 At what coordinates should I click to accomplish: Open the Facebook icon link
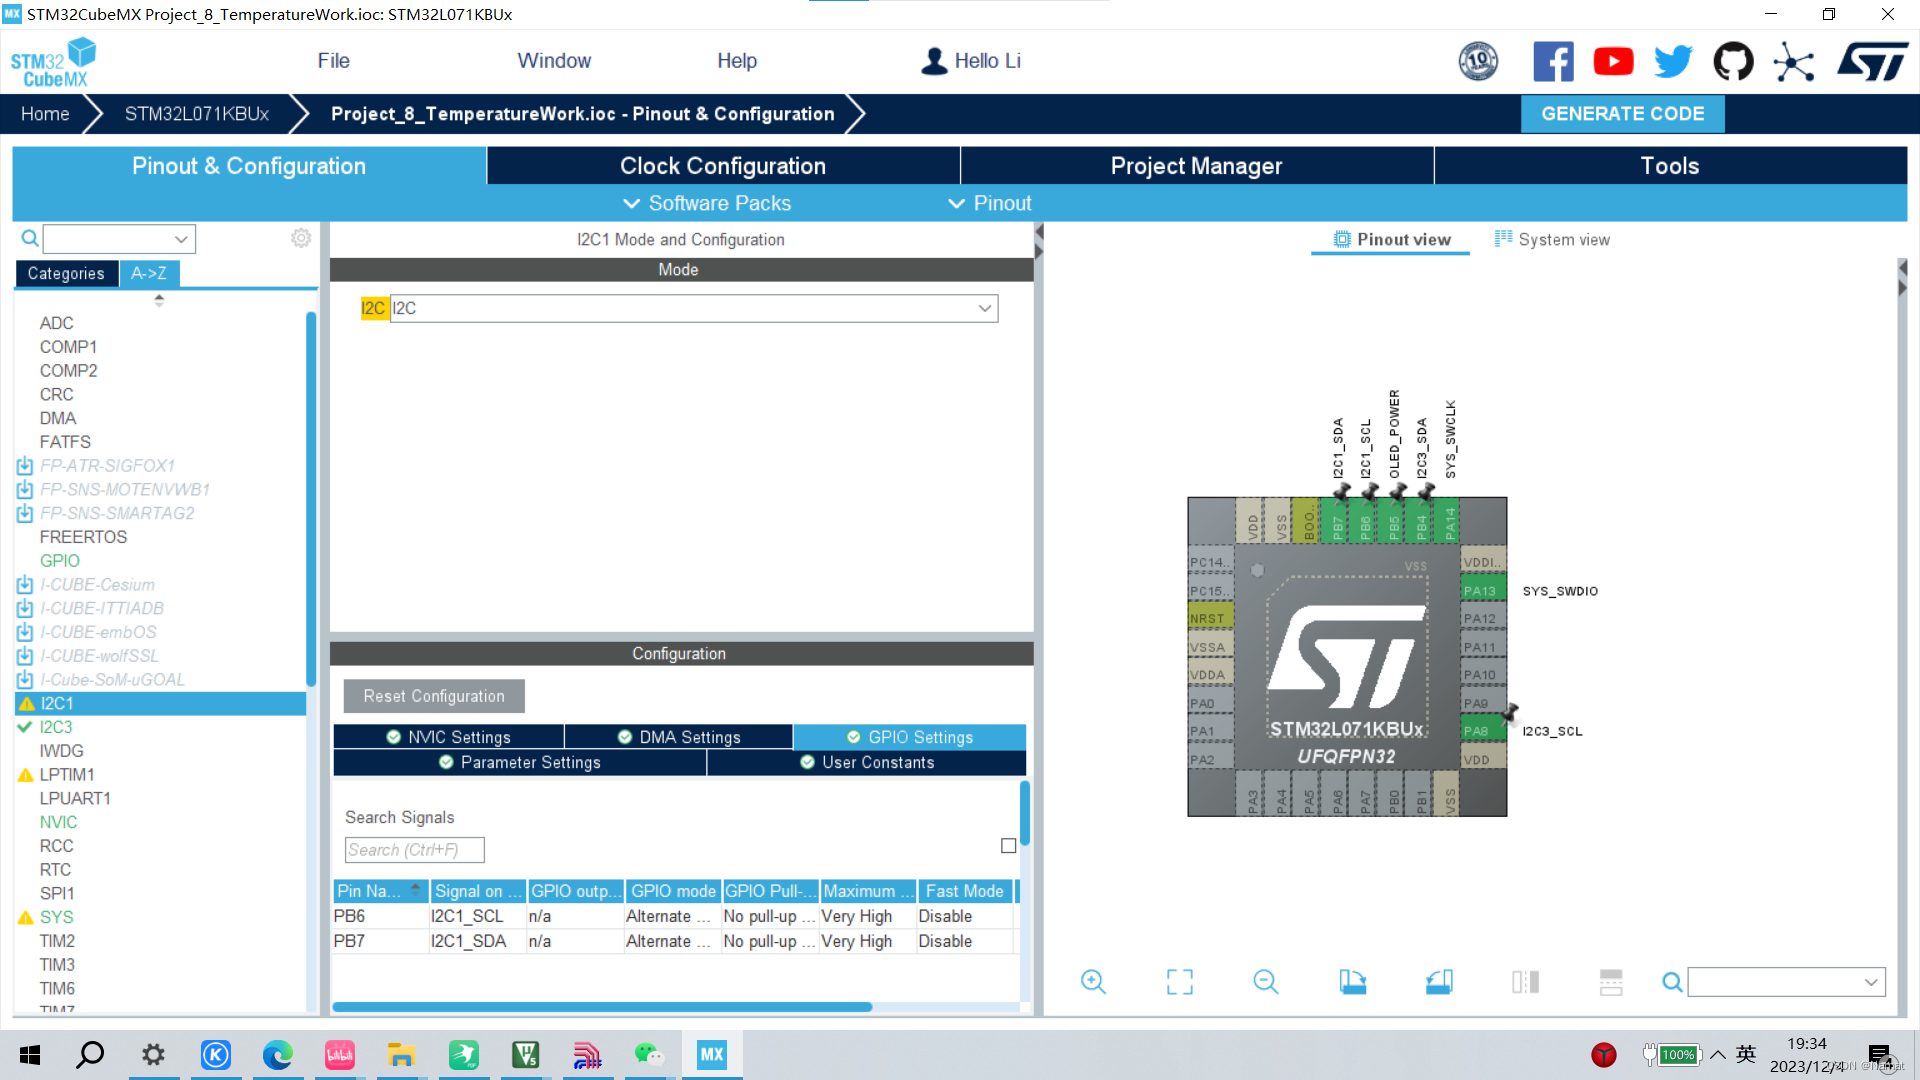1553,62
